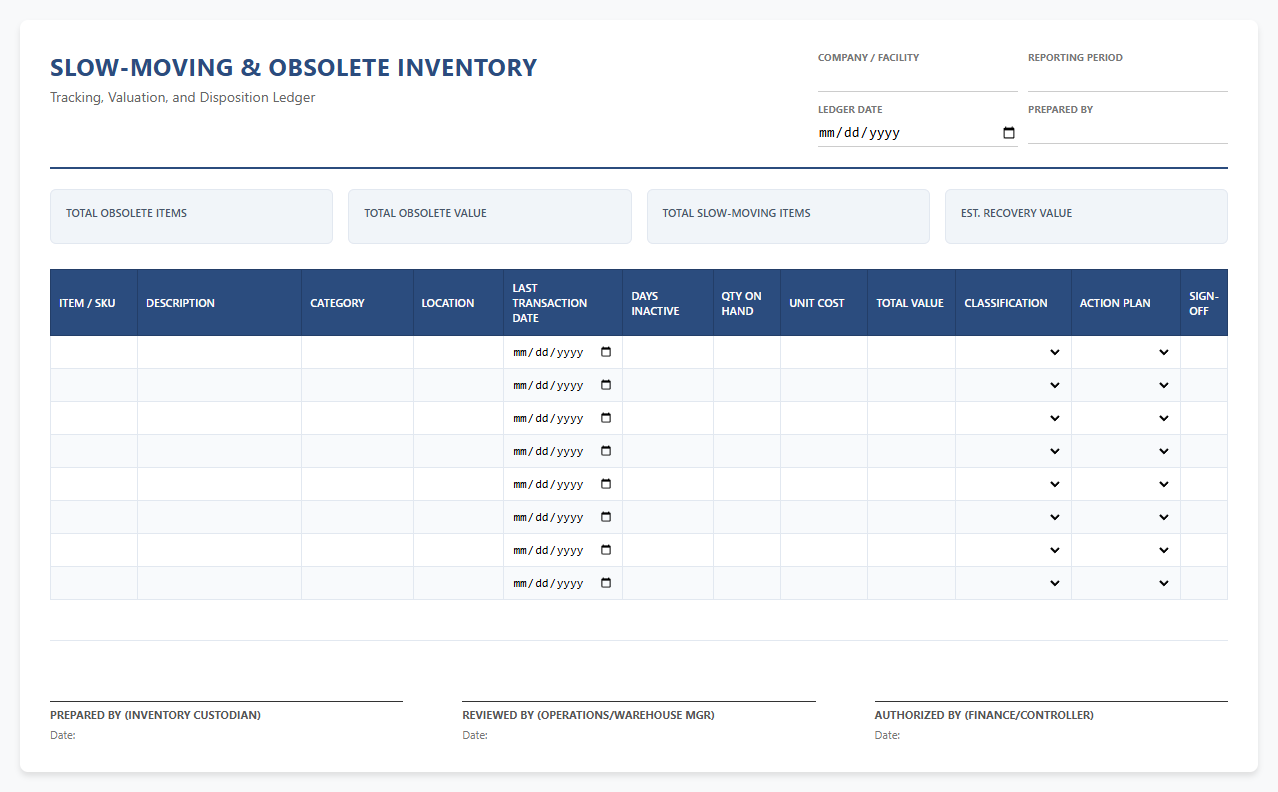Open calendar picker in sixth table row
This screenshot has height=792, width=1278.
[x=606, y=517]
